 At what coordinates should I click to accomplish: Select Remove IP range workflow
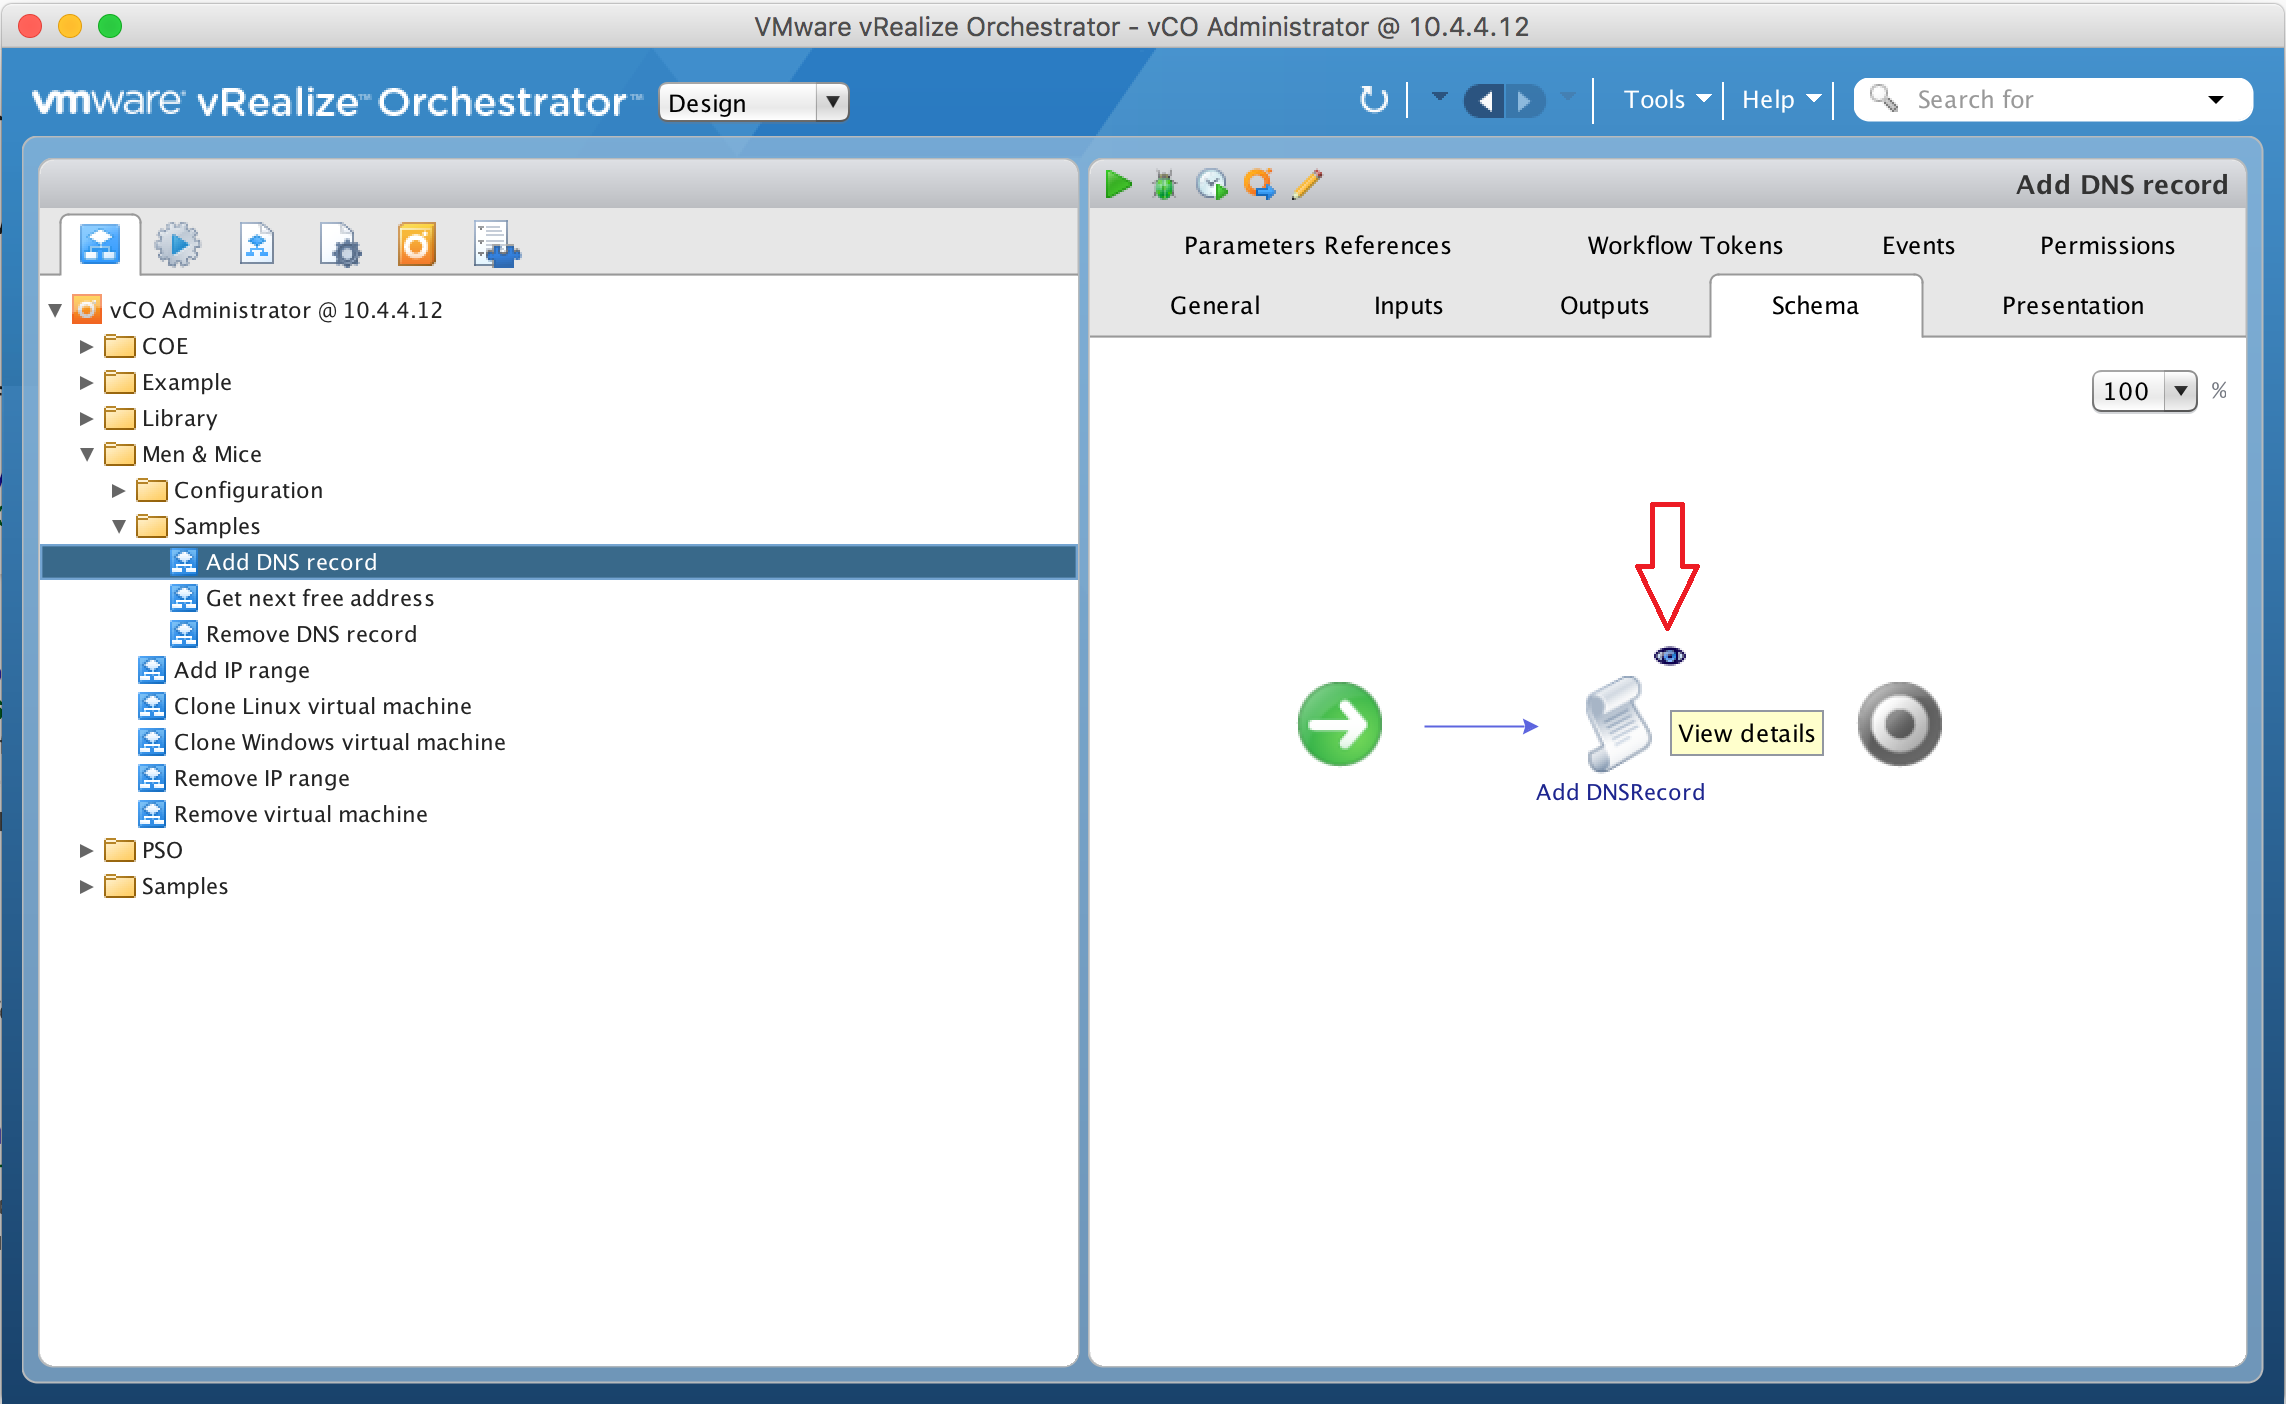(x=261, y=778)
